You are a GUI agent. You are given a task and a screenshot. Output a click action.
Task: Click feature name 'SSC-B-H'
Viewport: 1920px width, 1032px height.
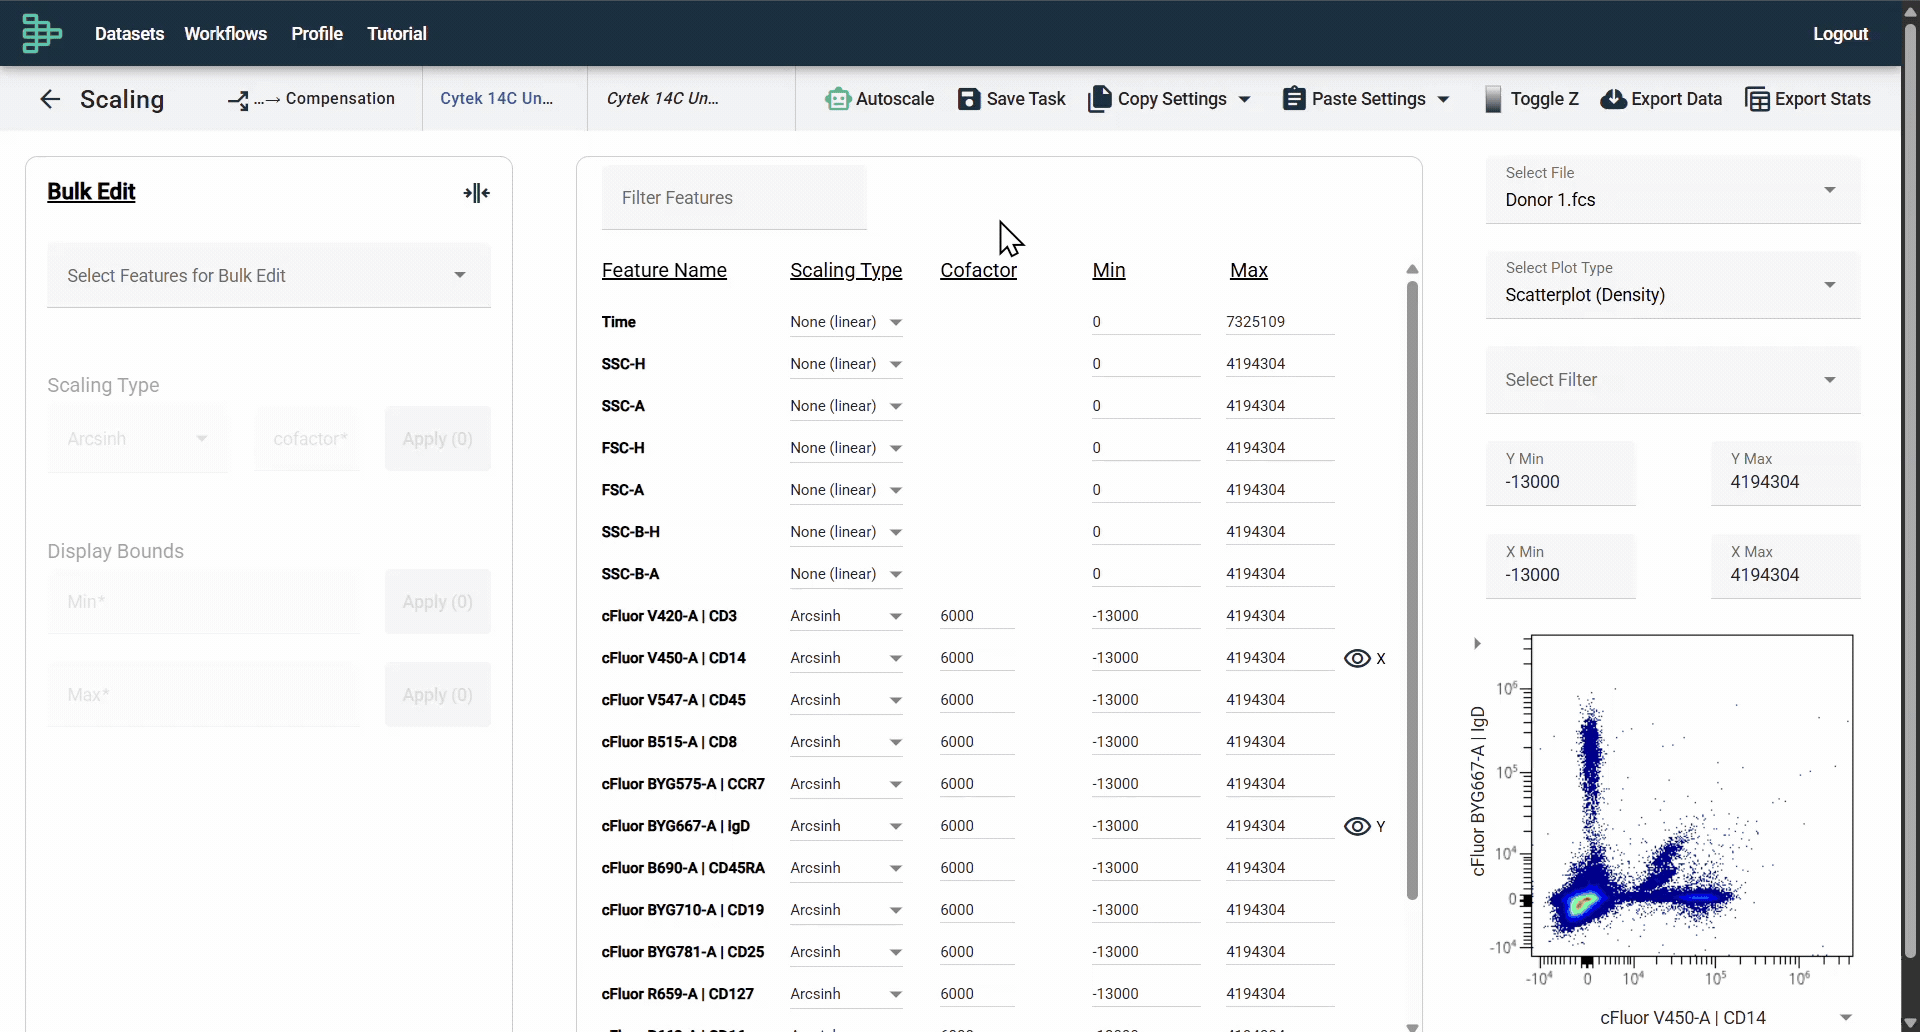coord(630,532)
